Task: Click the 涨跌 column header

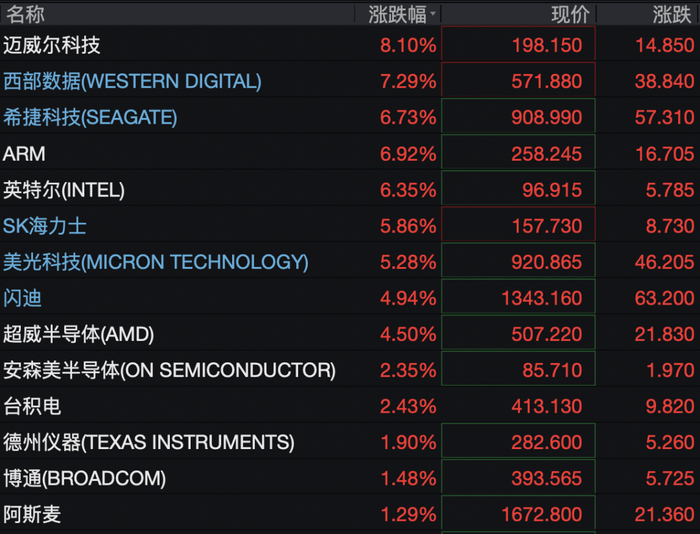Action: [x=671, y=14]
